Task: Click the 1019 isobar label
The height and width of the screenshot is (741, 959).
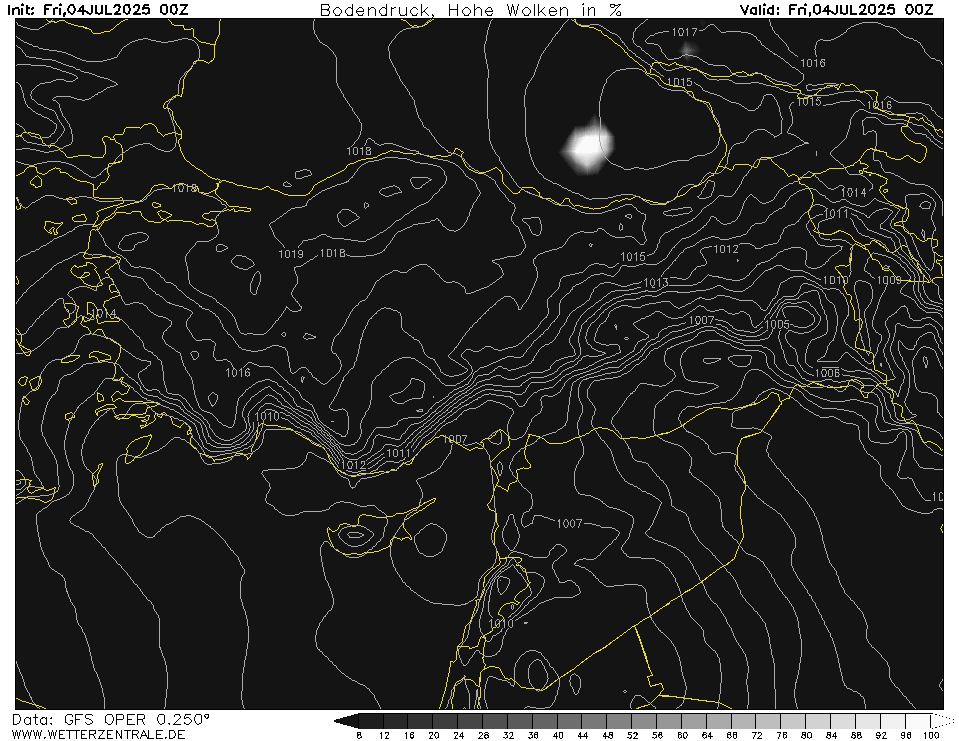Action: pyautogui.click(x=291, y=254)
